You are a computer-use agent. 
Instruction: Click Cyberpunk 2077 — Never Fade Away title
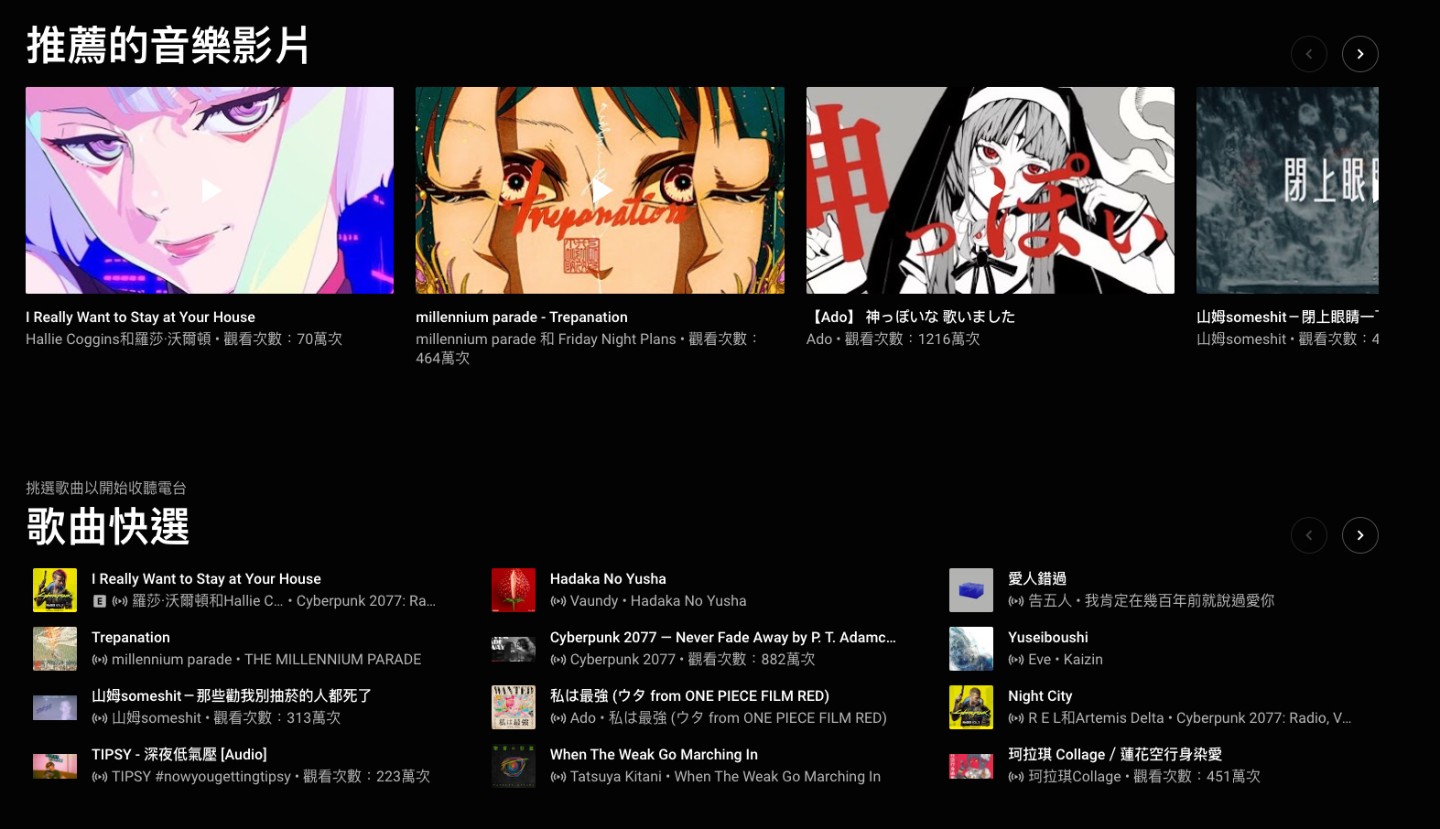tap(722, 637)
